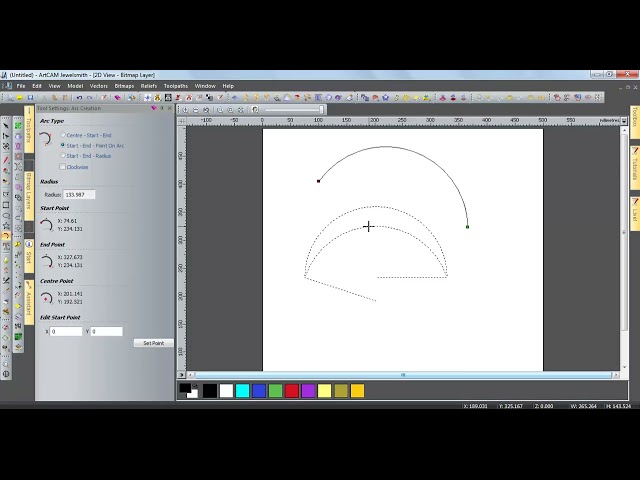Open the Model menu
Viewport: 640px width, 480px height.
pyautogui.click(x=75, y=86)
